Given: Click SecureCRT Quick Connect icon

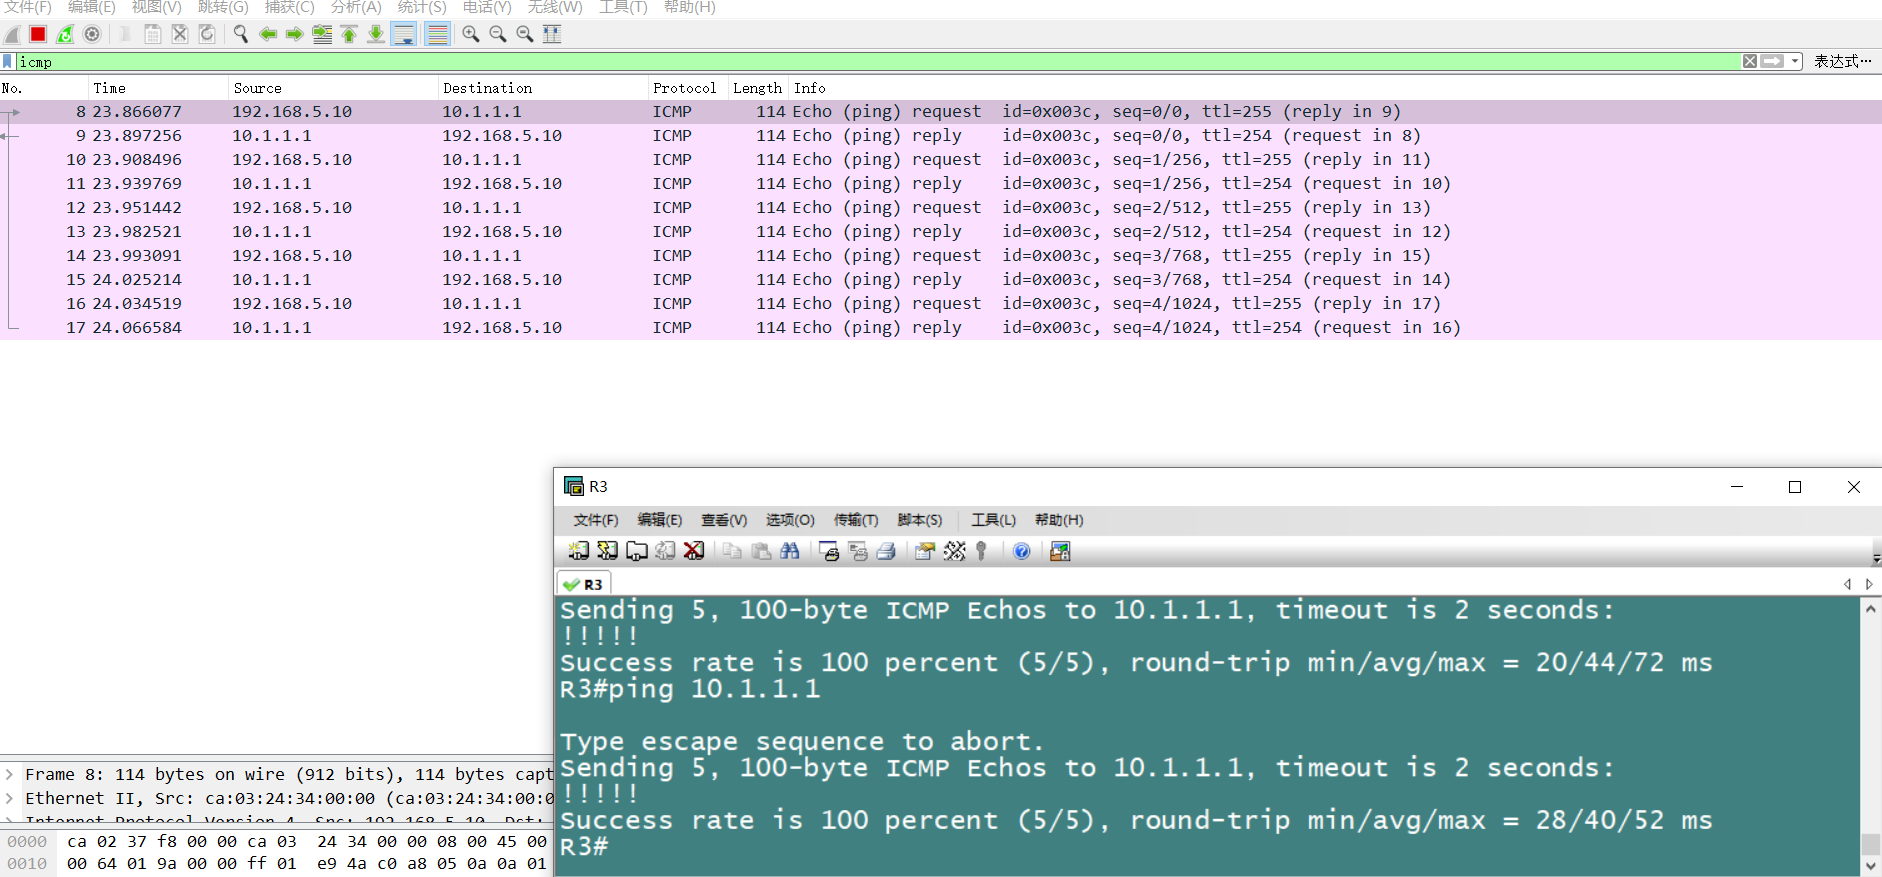Looking at the screenshot, I should (x=607, y=551).
